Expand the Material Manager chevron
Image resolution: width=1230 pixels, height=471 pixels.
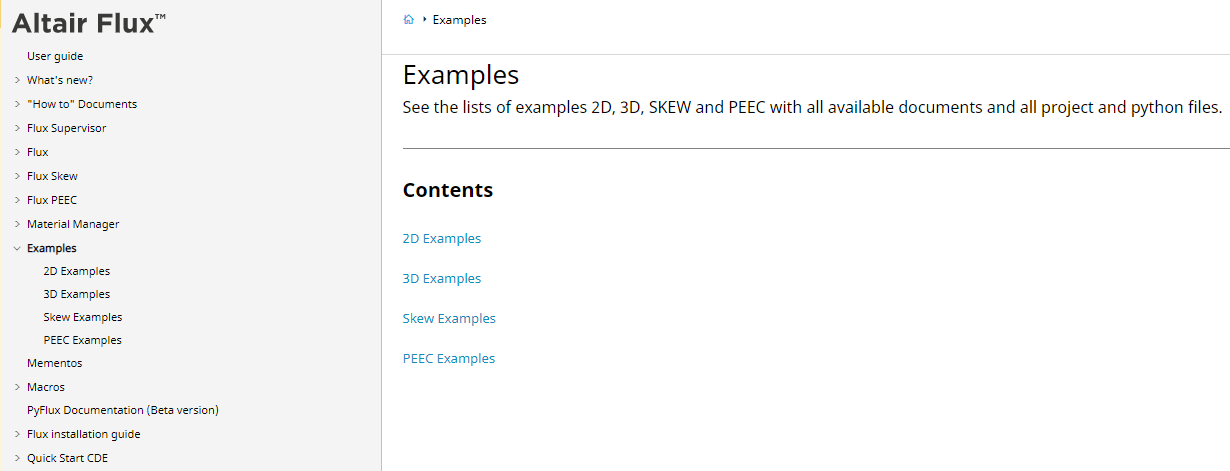(x=17, y=224)
